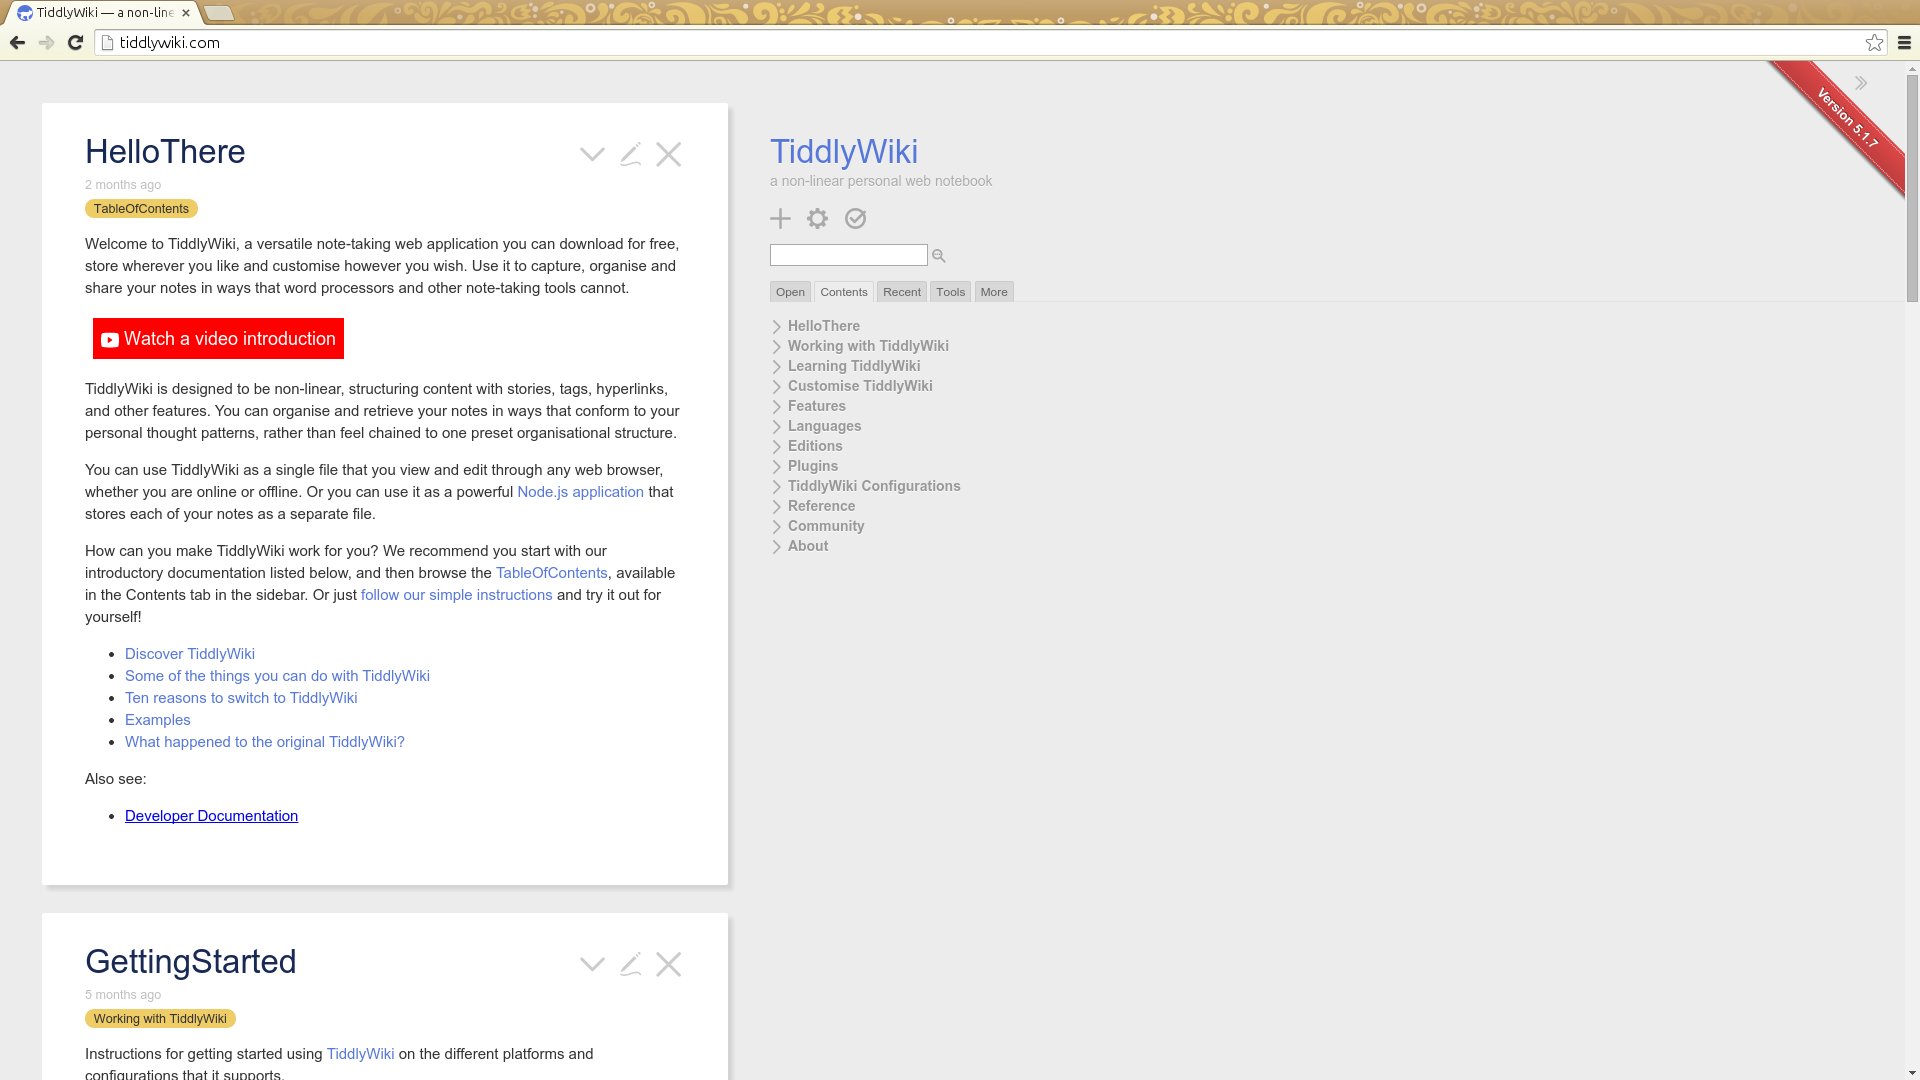Switch to the Recent sidebar tab

click(x=902, y=292)
